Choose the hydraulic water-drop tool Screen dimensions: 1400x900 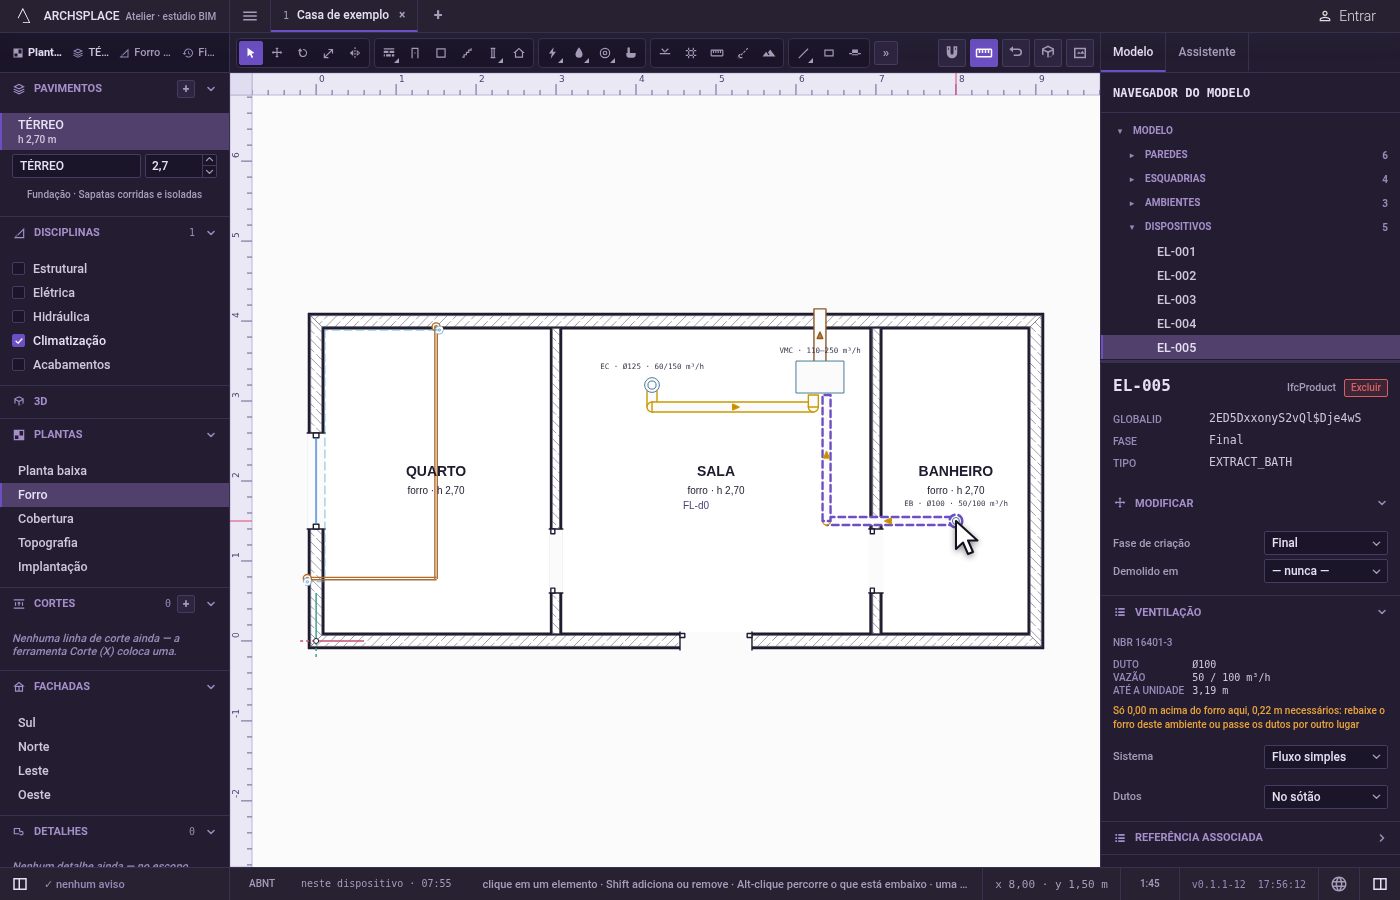point(579,53)
